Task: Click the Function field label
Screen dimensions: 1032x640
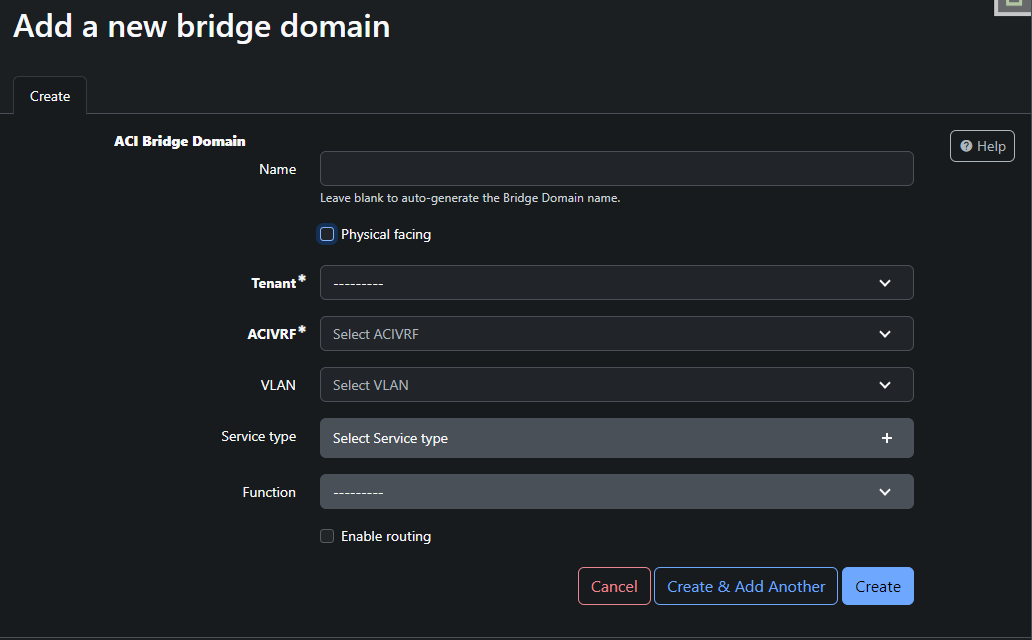Action: point(269,493)
